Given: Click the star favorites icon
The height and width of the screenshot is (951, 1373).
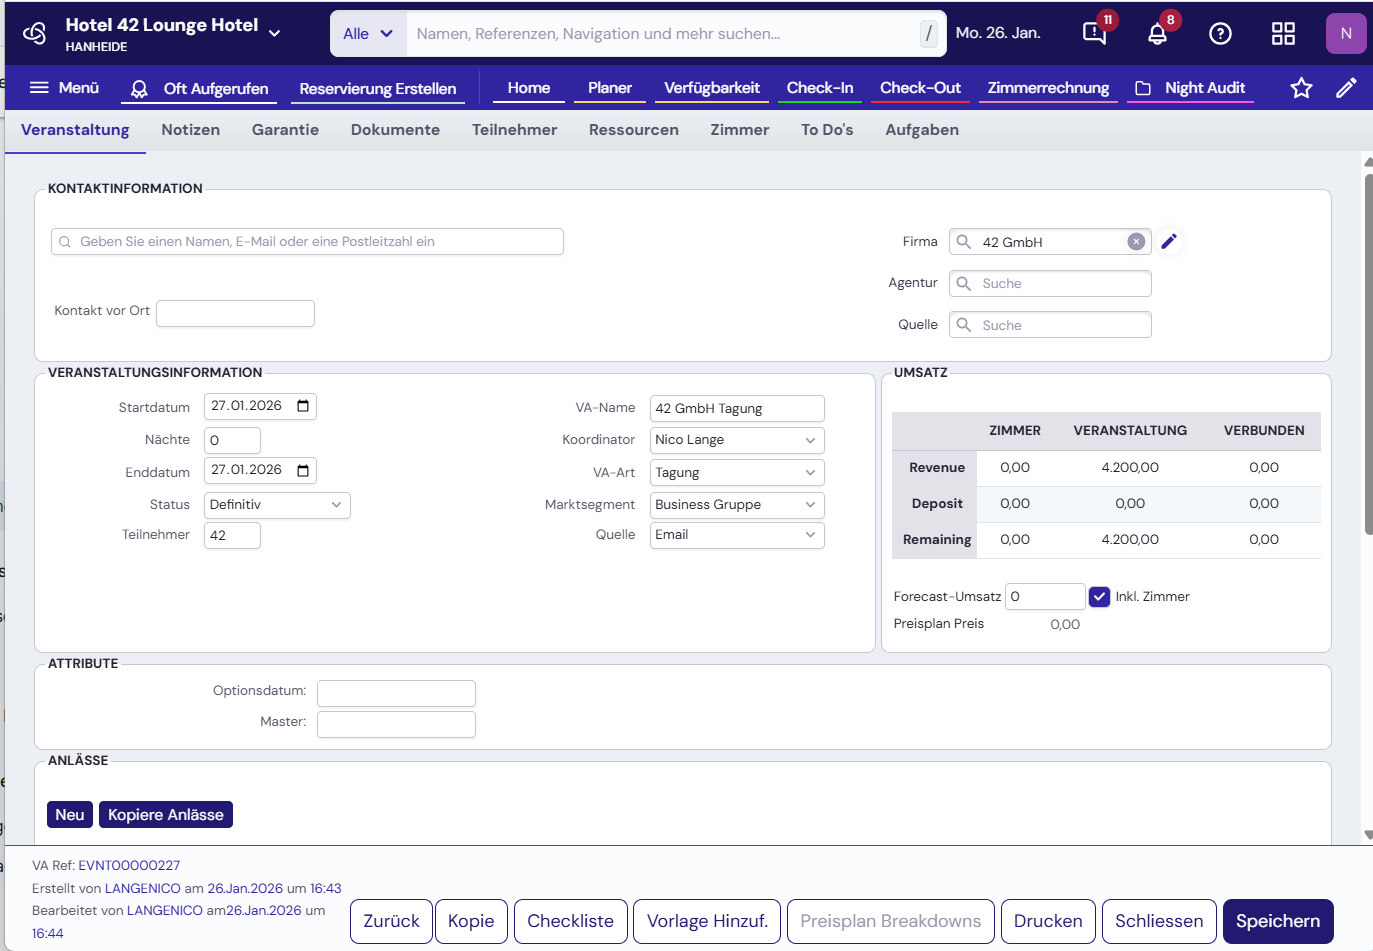Looking at the screenshot, I should 1301,88.
